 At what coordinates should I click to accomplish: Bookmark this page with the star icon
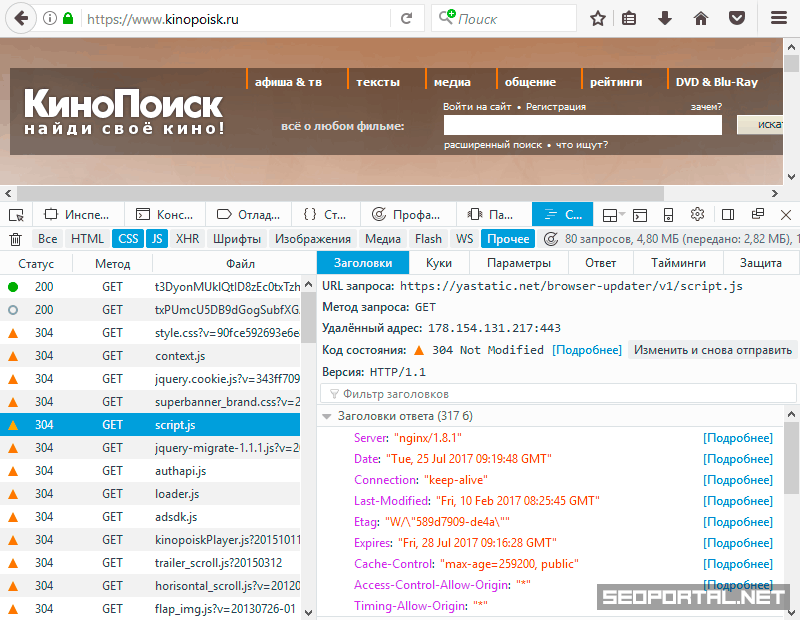598,18
